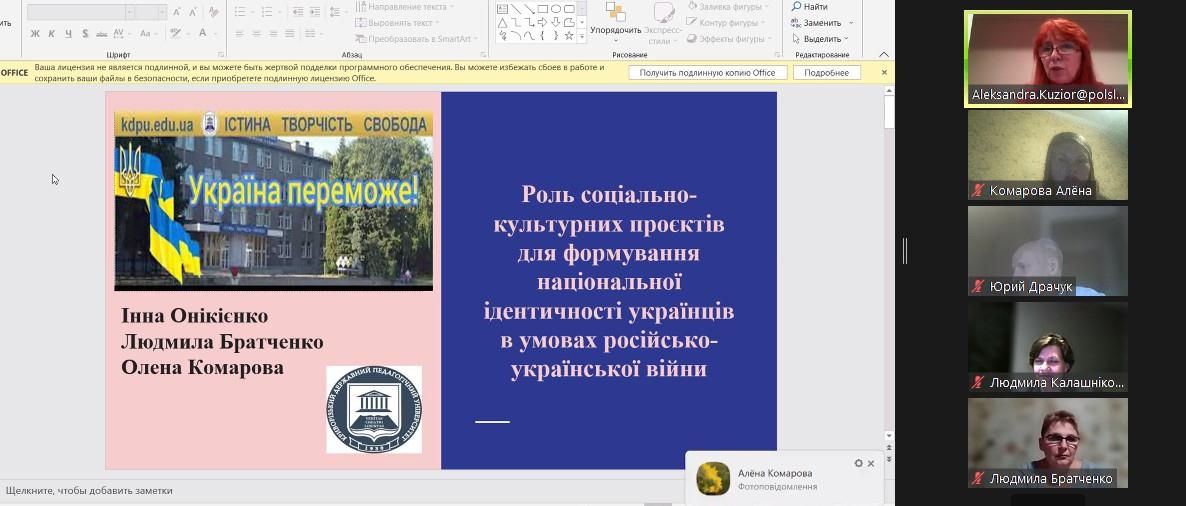Click the increase font size icon
Viewport: 1186px width, 506px height.
coord(177,12)
